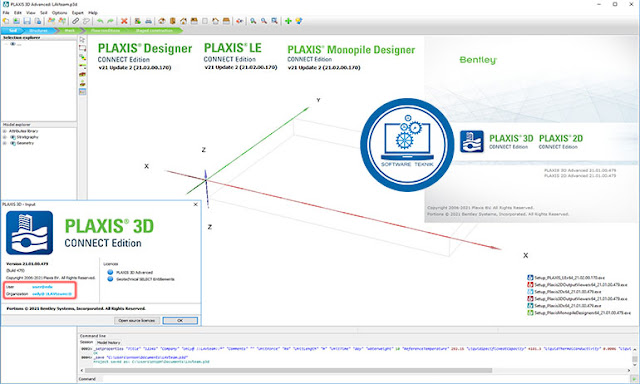Open project via toolbar folder icon
This screenshot has width=640, height=384.
click(x=16, y=21)
